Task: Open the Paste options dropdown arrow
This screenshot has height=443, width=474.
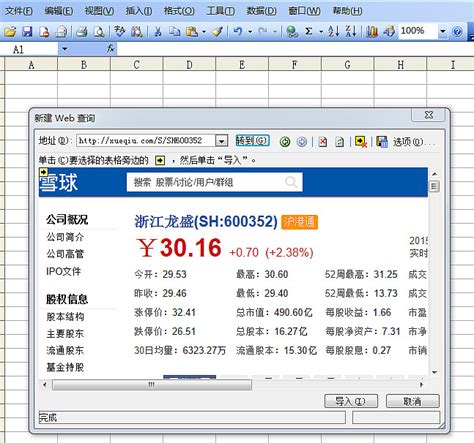Action: pos(204,32)
